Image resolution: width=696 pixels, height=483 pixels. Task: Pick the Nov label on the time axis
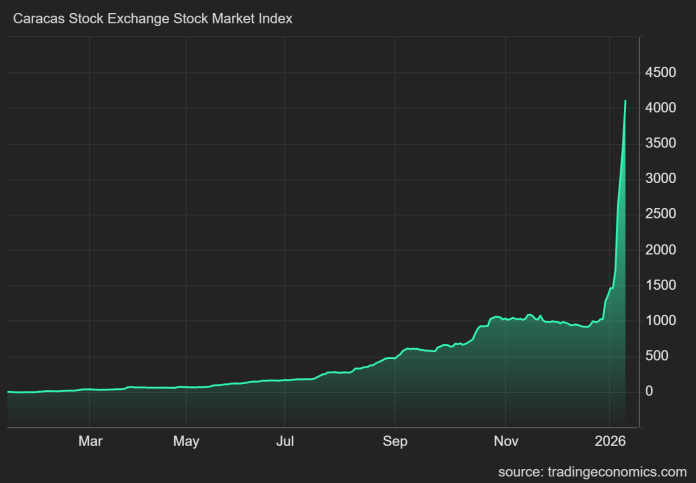506,440
